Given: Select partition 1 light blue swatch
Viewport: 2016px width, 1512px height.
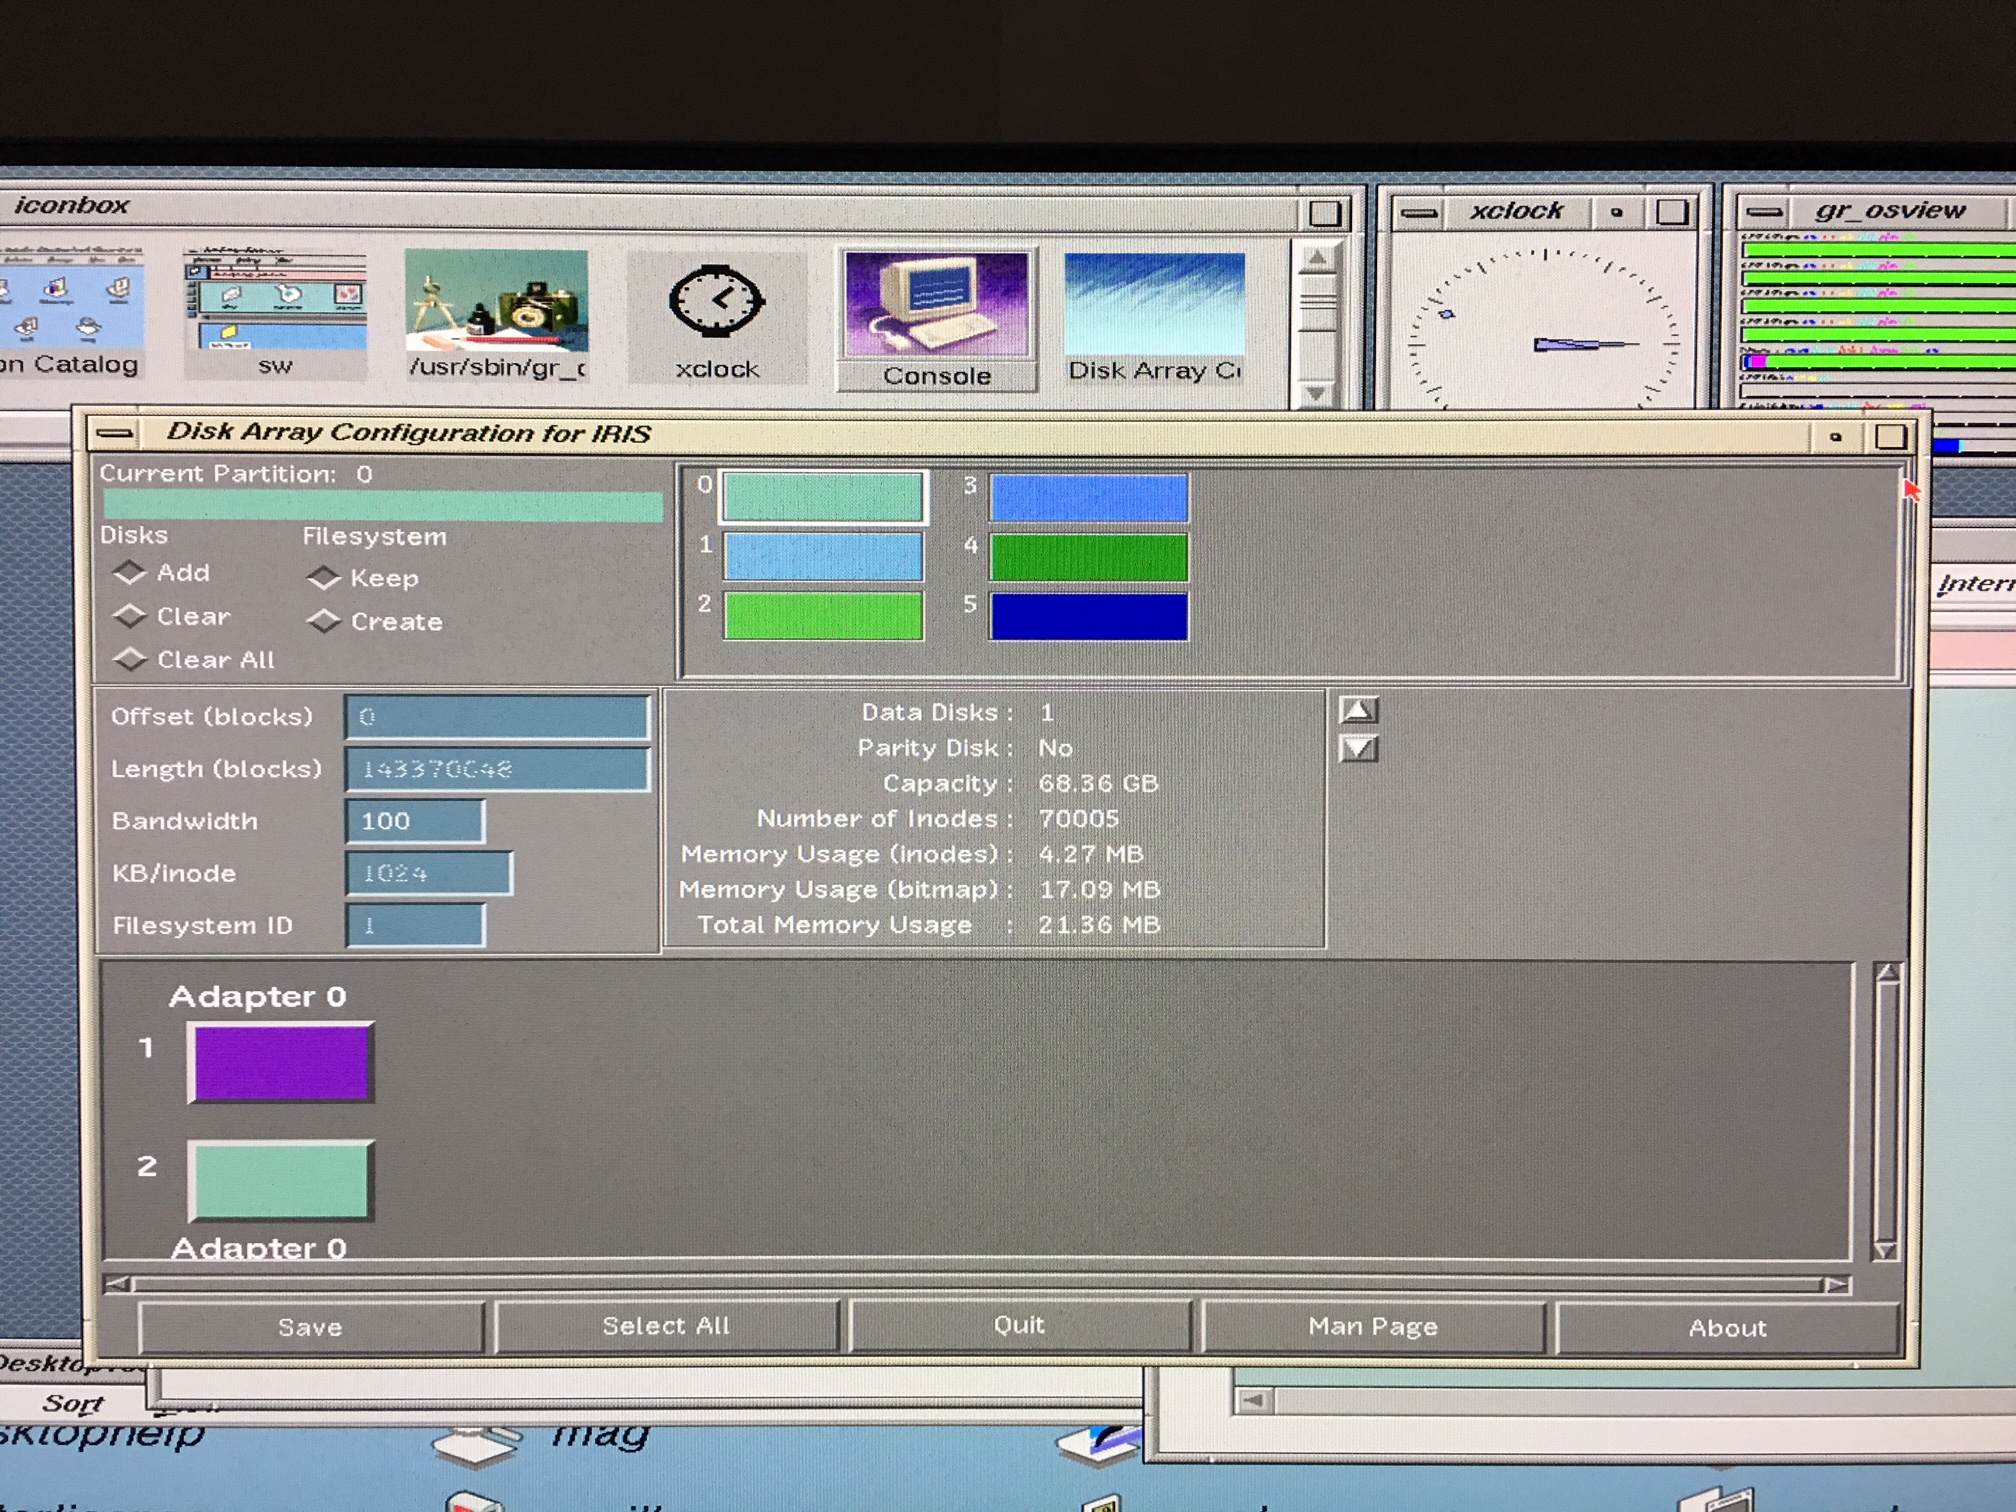Looking at the screenshot, I should coord(823,556).
